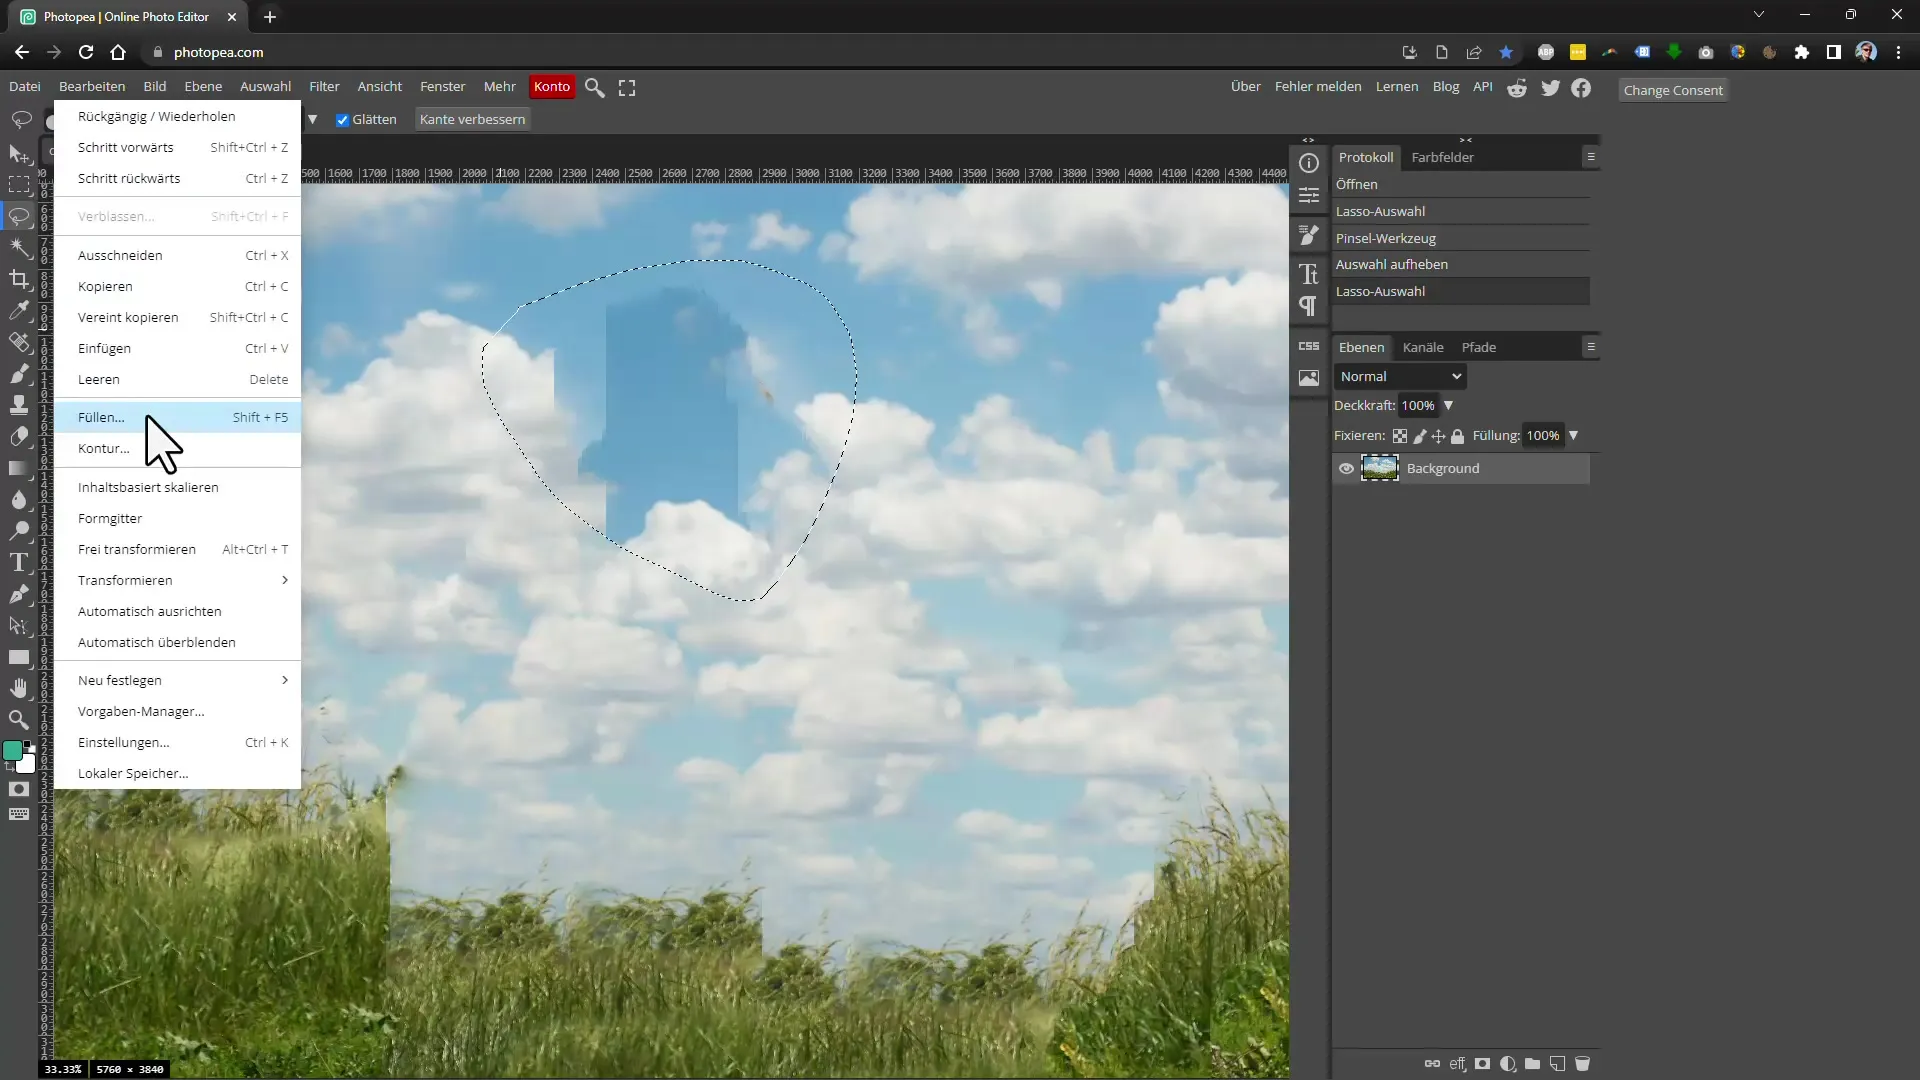Collapse the right panel using top arrows
Screen dimensions: 1920x1080
click(1466, 140)
